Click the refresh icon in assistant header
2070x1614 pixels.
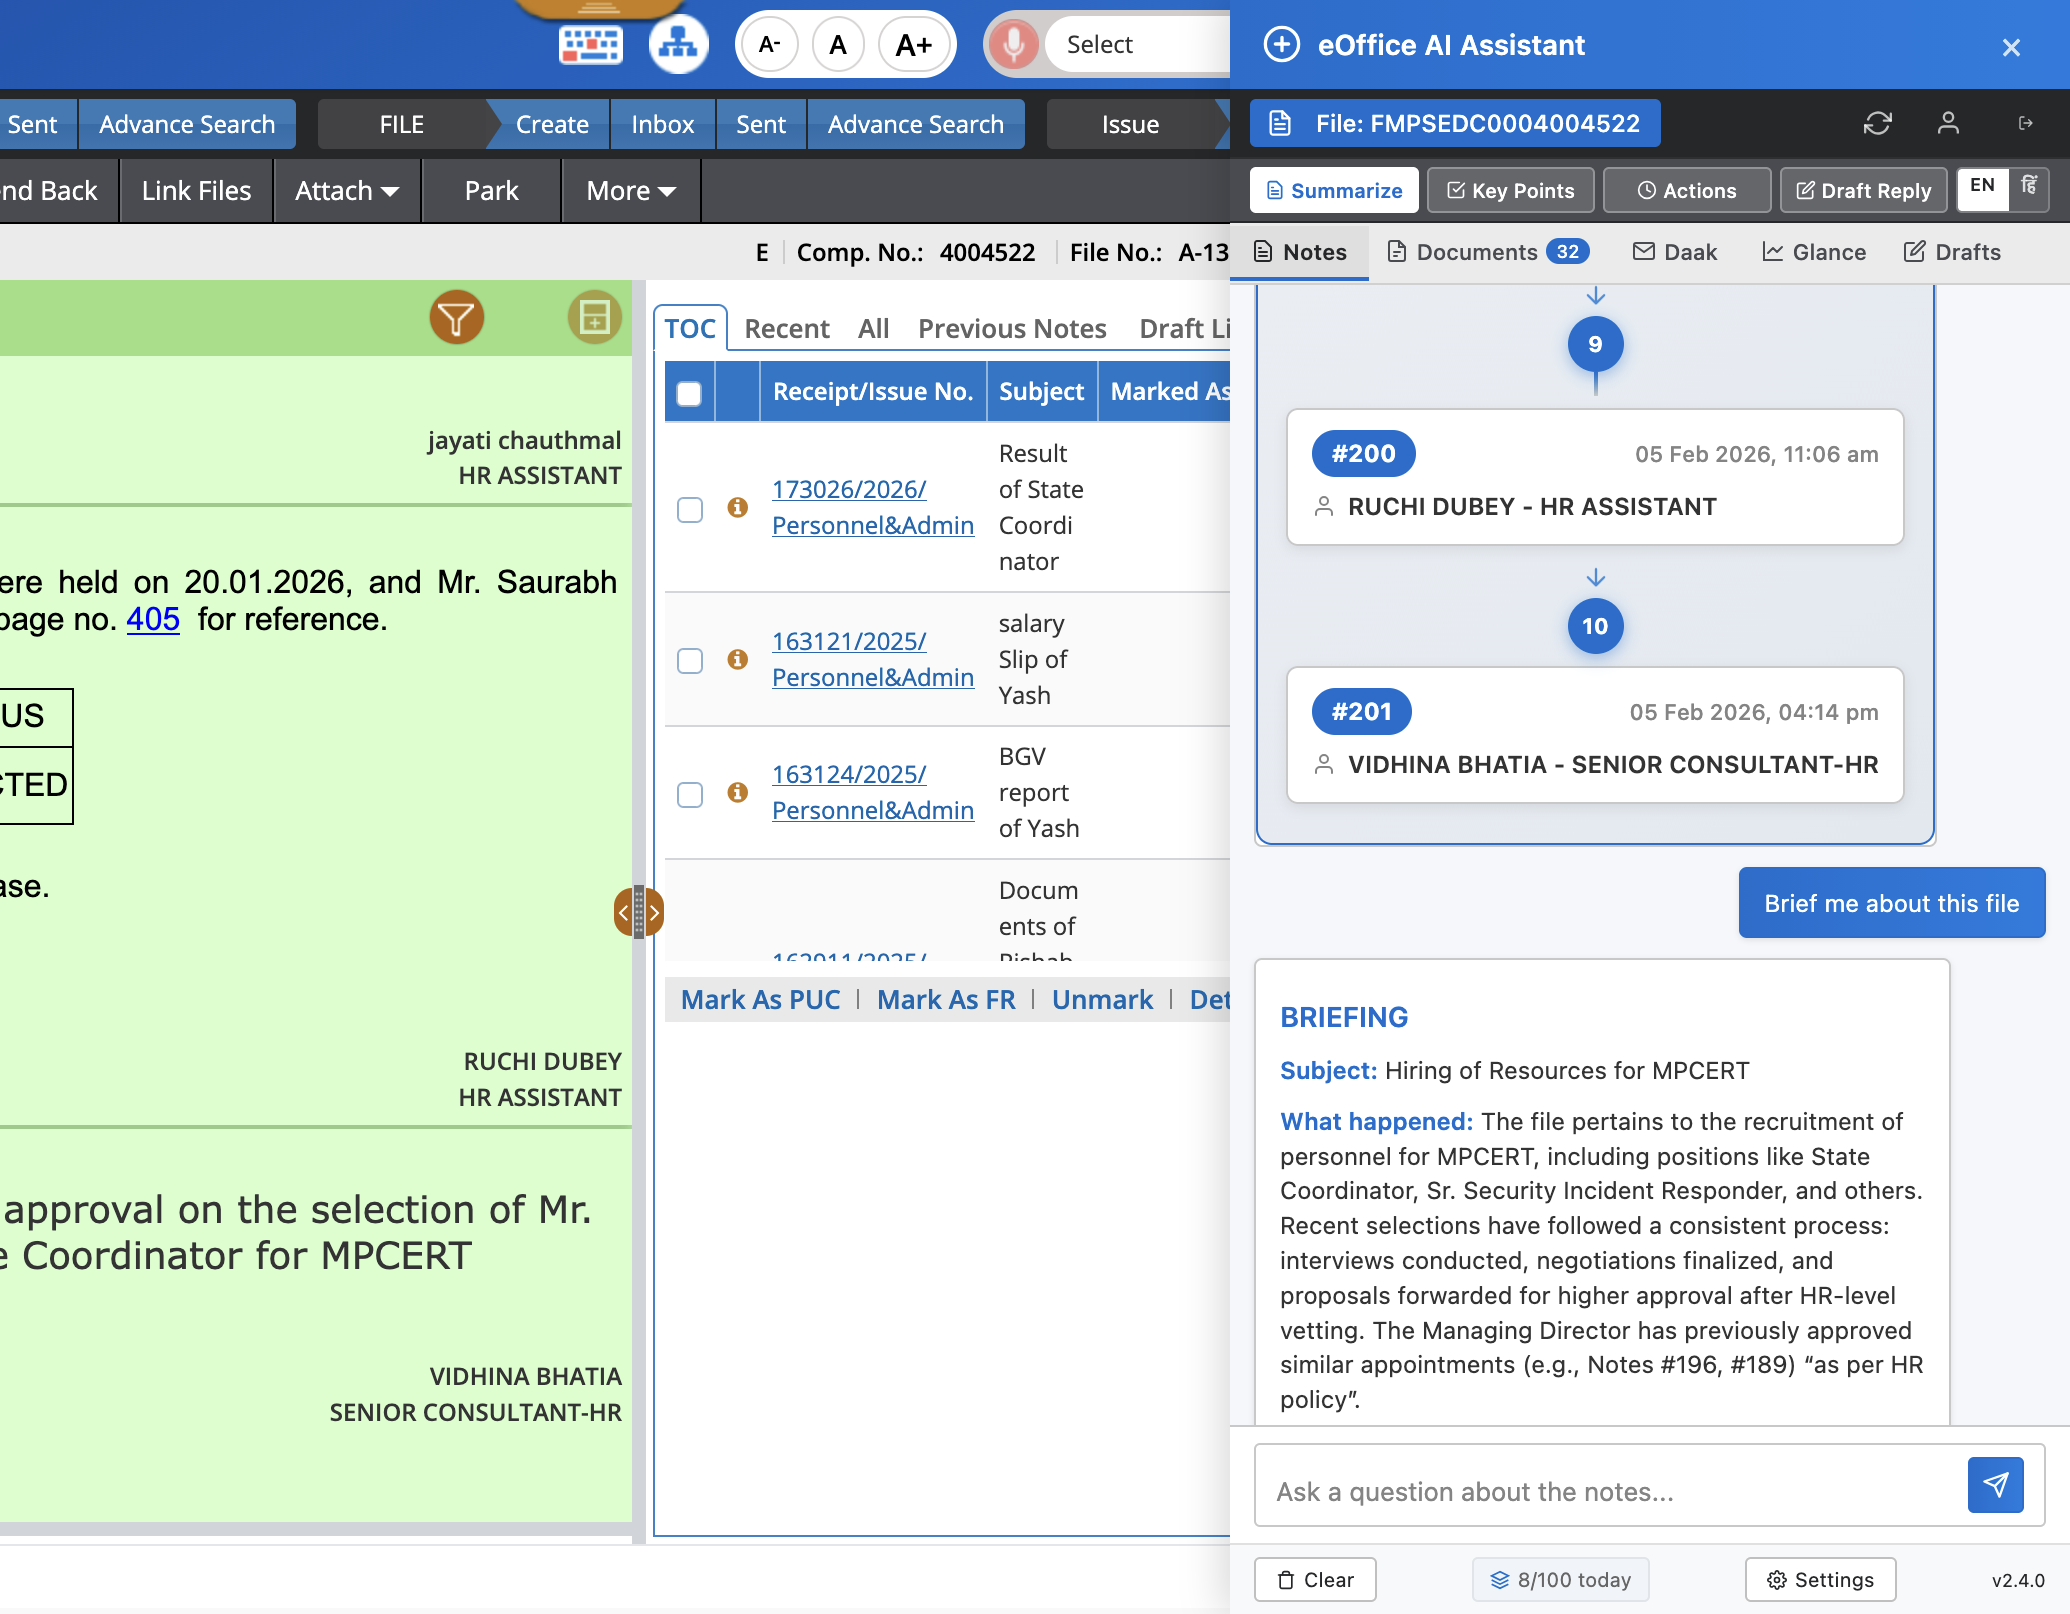pos(1877,123)
